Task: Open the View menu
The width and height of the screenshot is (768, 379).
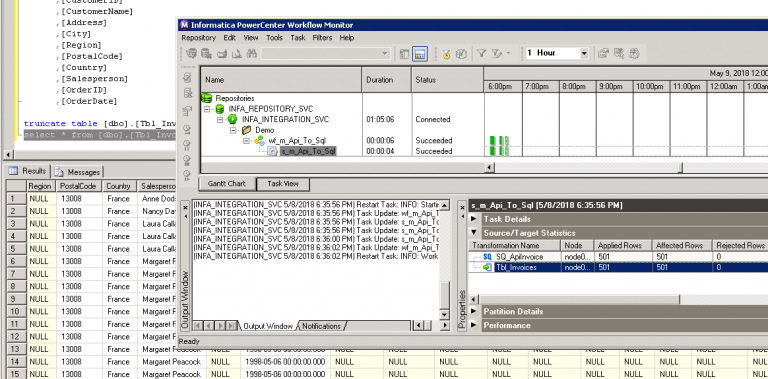Action: (x=251, y=38)
